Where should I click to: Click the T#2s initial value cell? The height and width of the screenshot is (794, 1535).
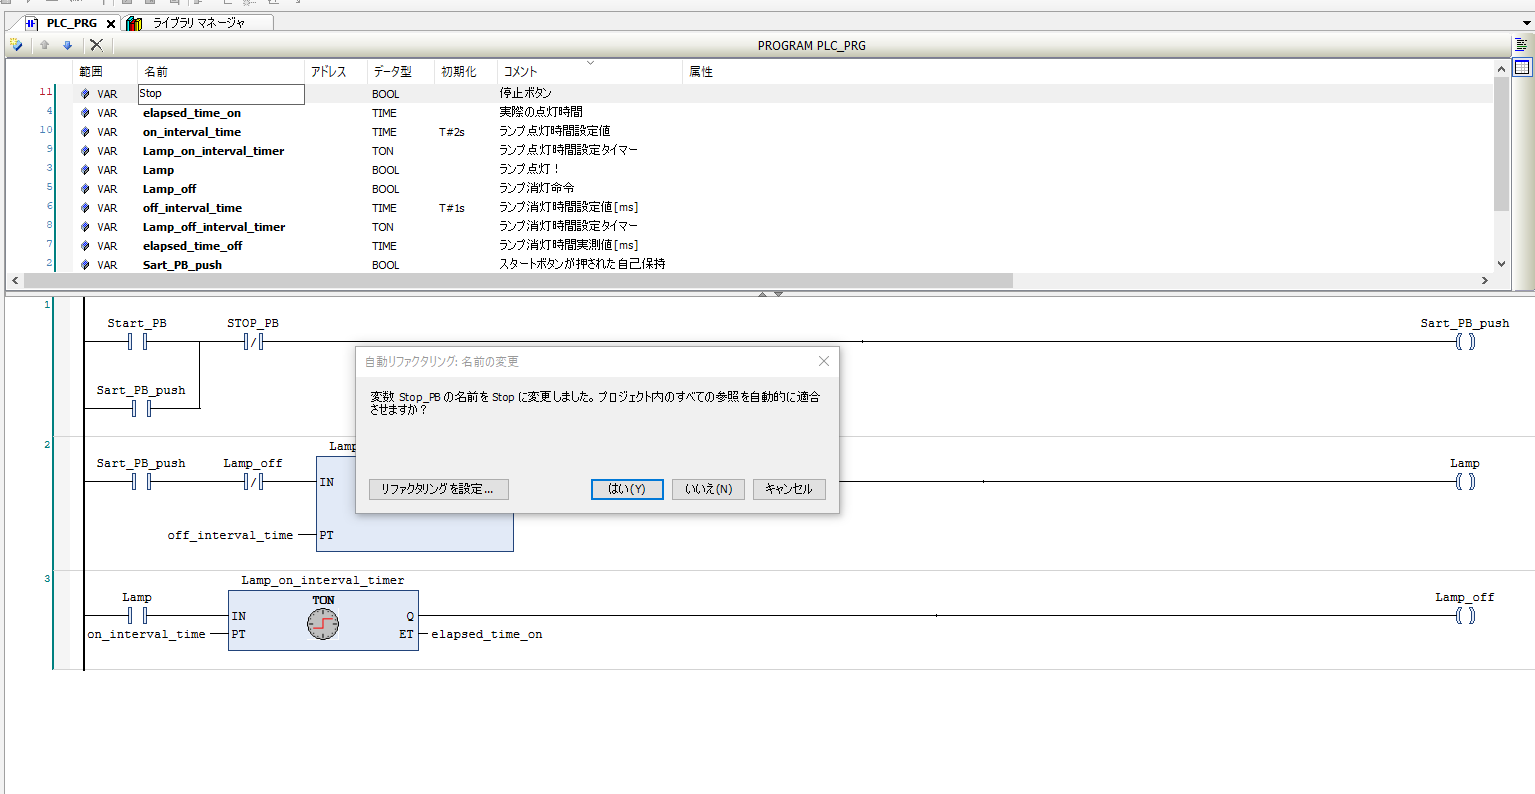(x=452, y=132)
